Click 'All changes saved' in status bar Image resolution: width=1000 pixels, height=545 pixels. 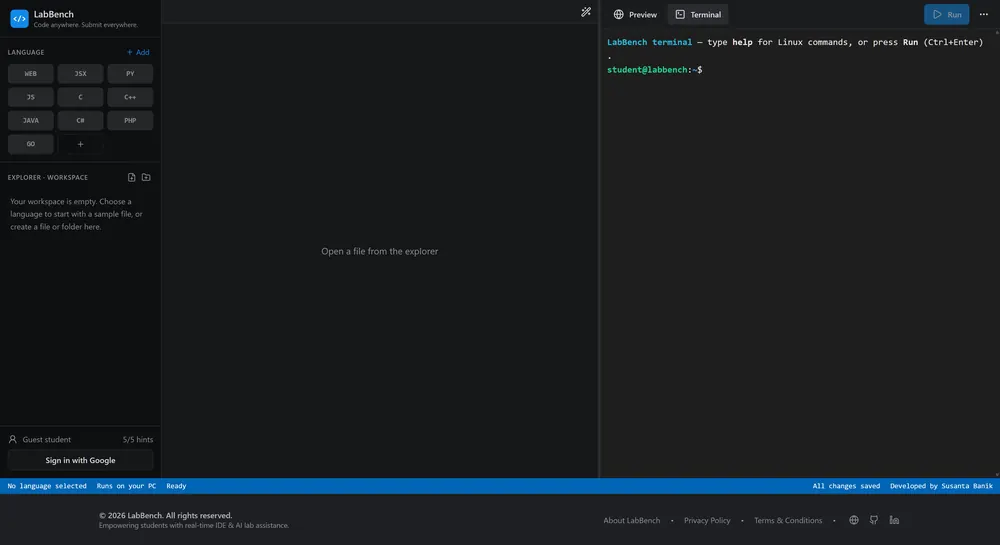click(846, 486)
